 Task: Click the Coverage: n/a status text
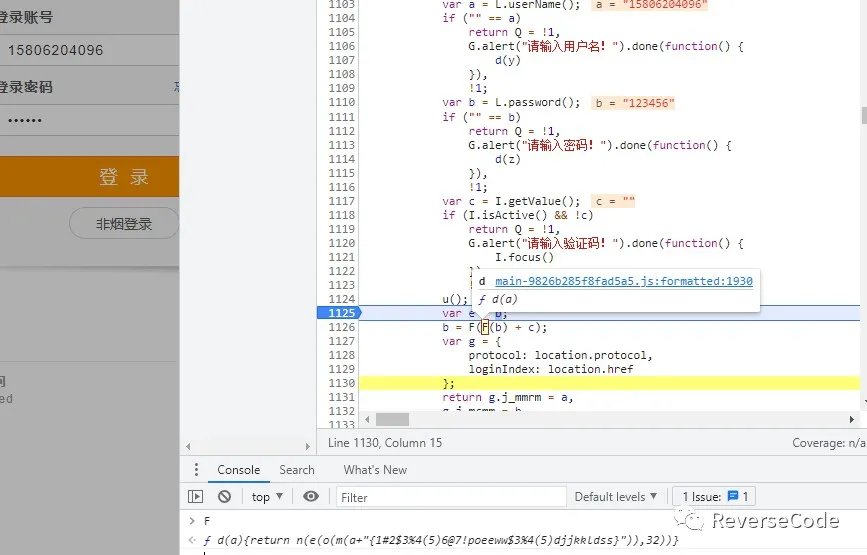click(829, 443)
